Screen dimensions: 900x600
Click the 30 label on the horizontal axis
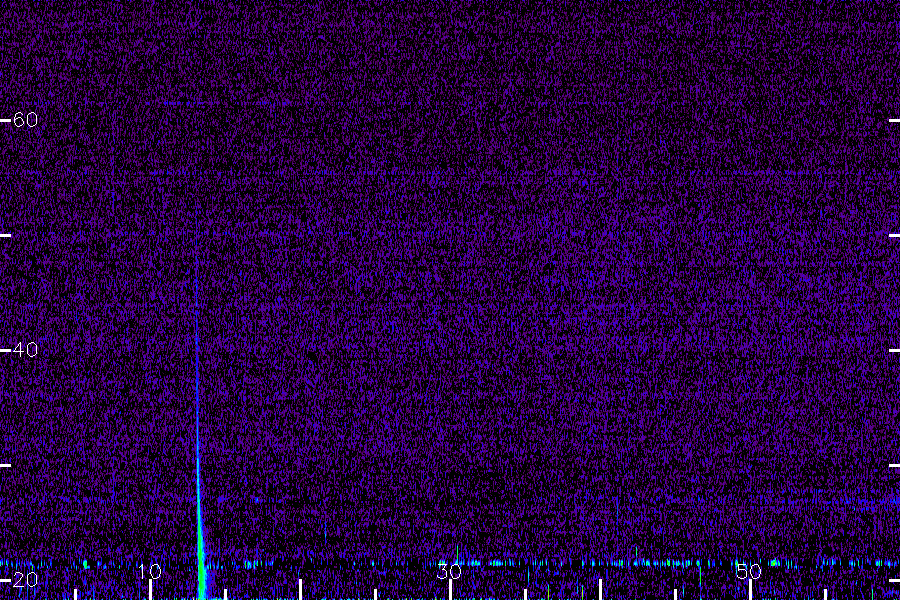(x=449, y=571)
